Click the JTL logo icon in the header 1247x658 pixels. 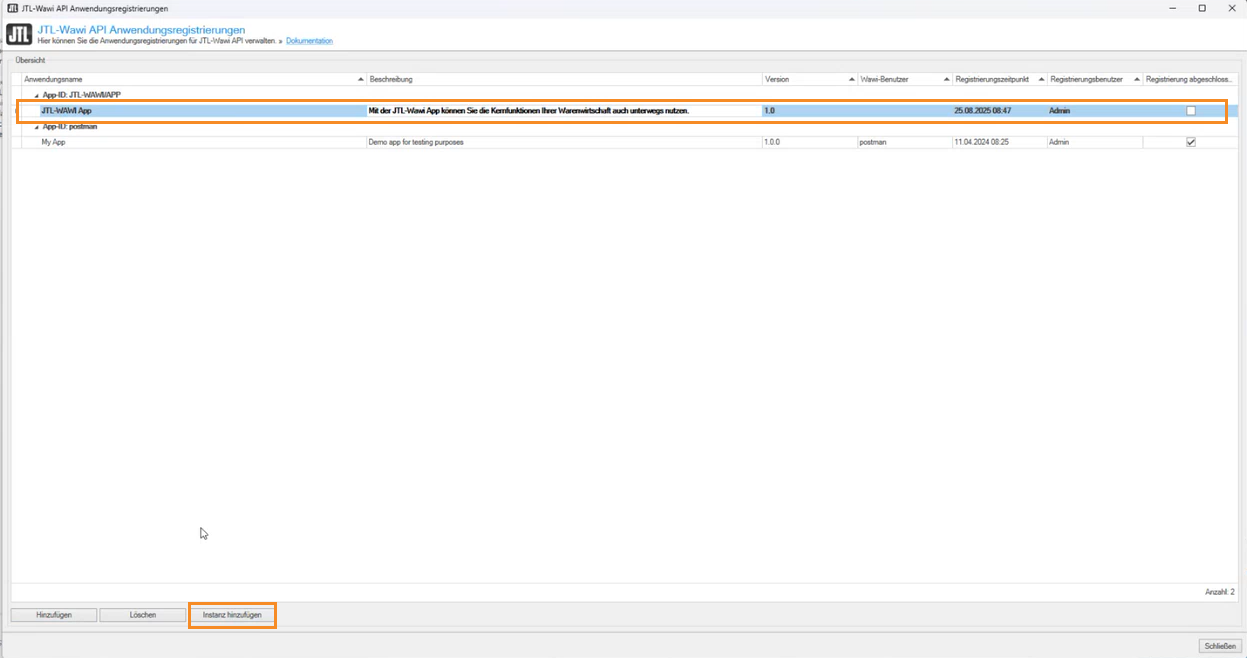click(19, 35)
